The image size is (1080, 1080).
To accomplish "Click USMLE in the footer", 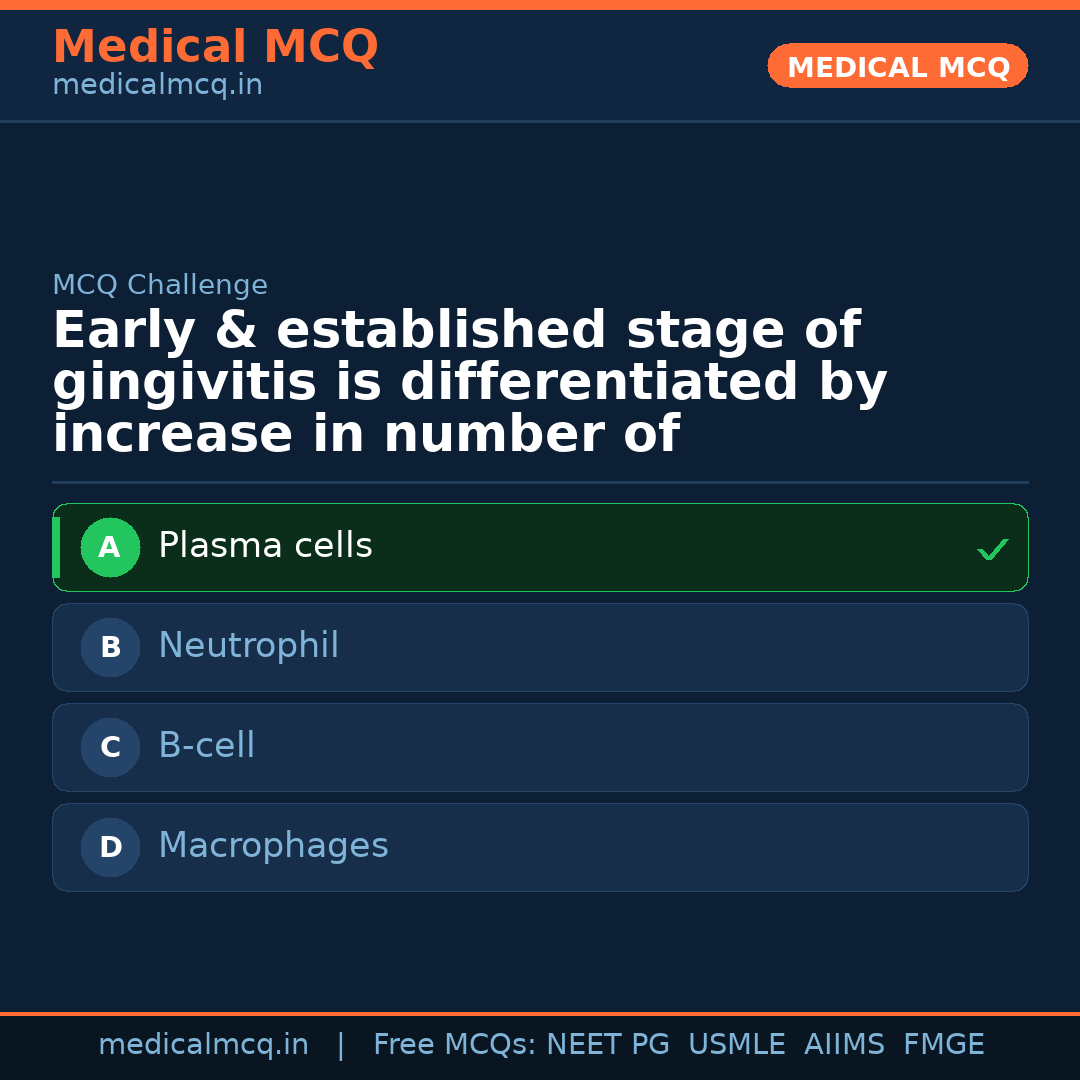I will click(736, 1045).
